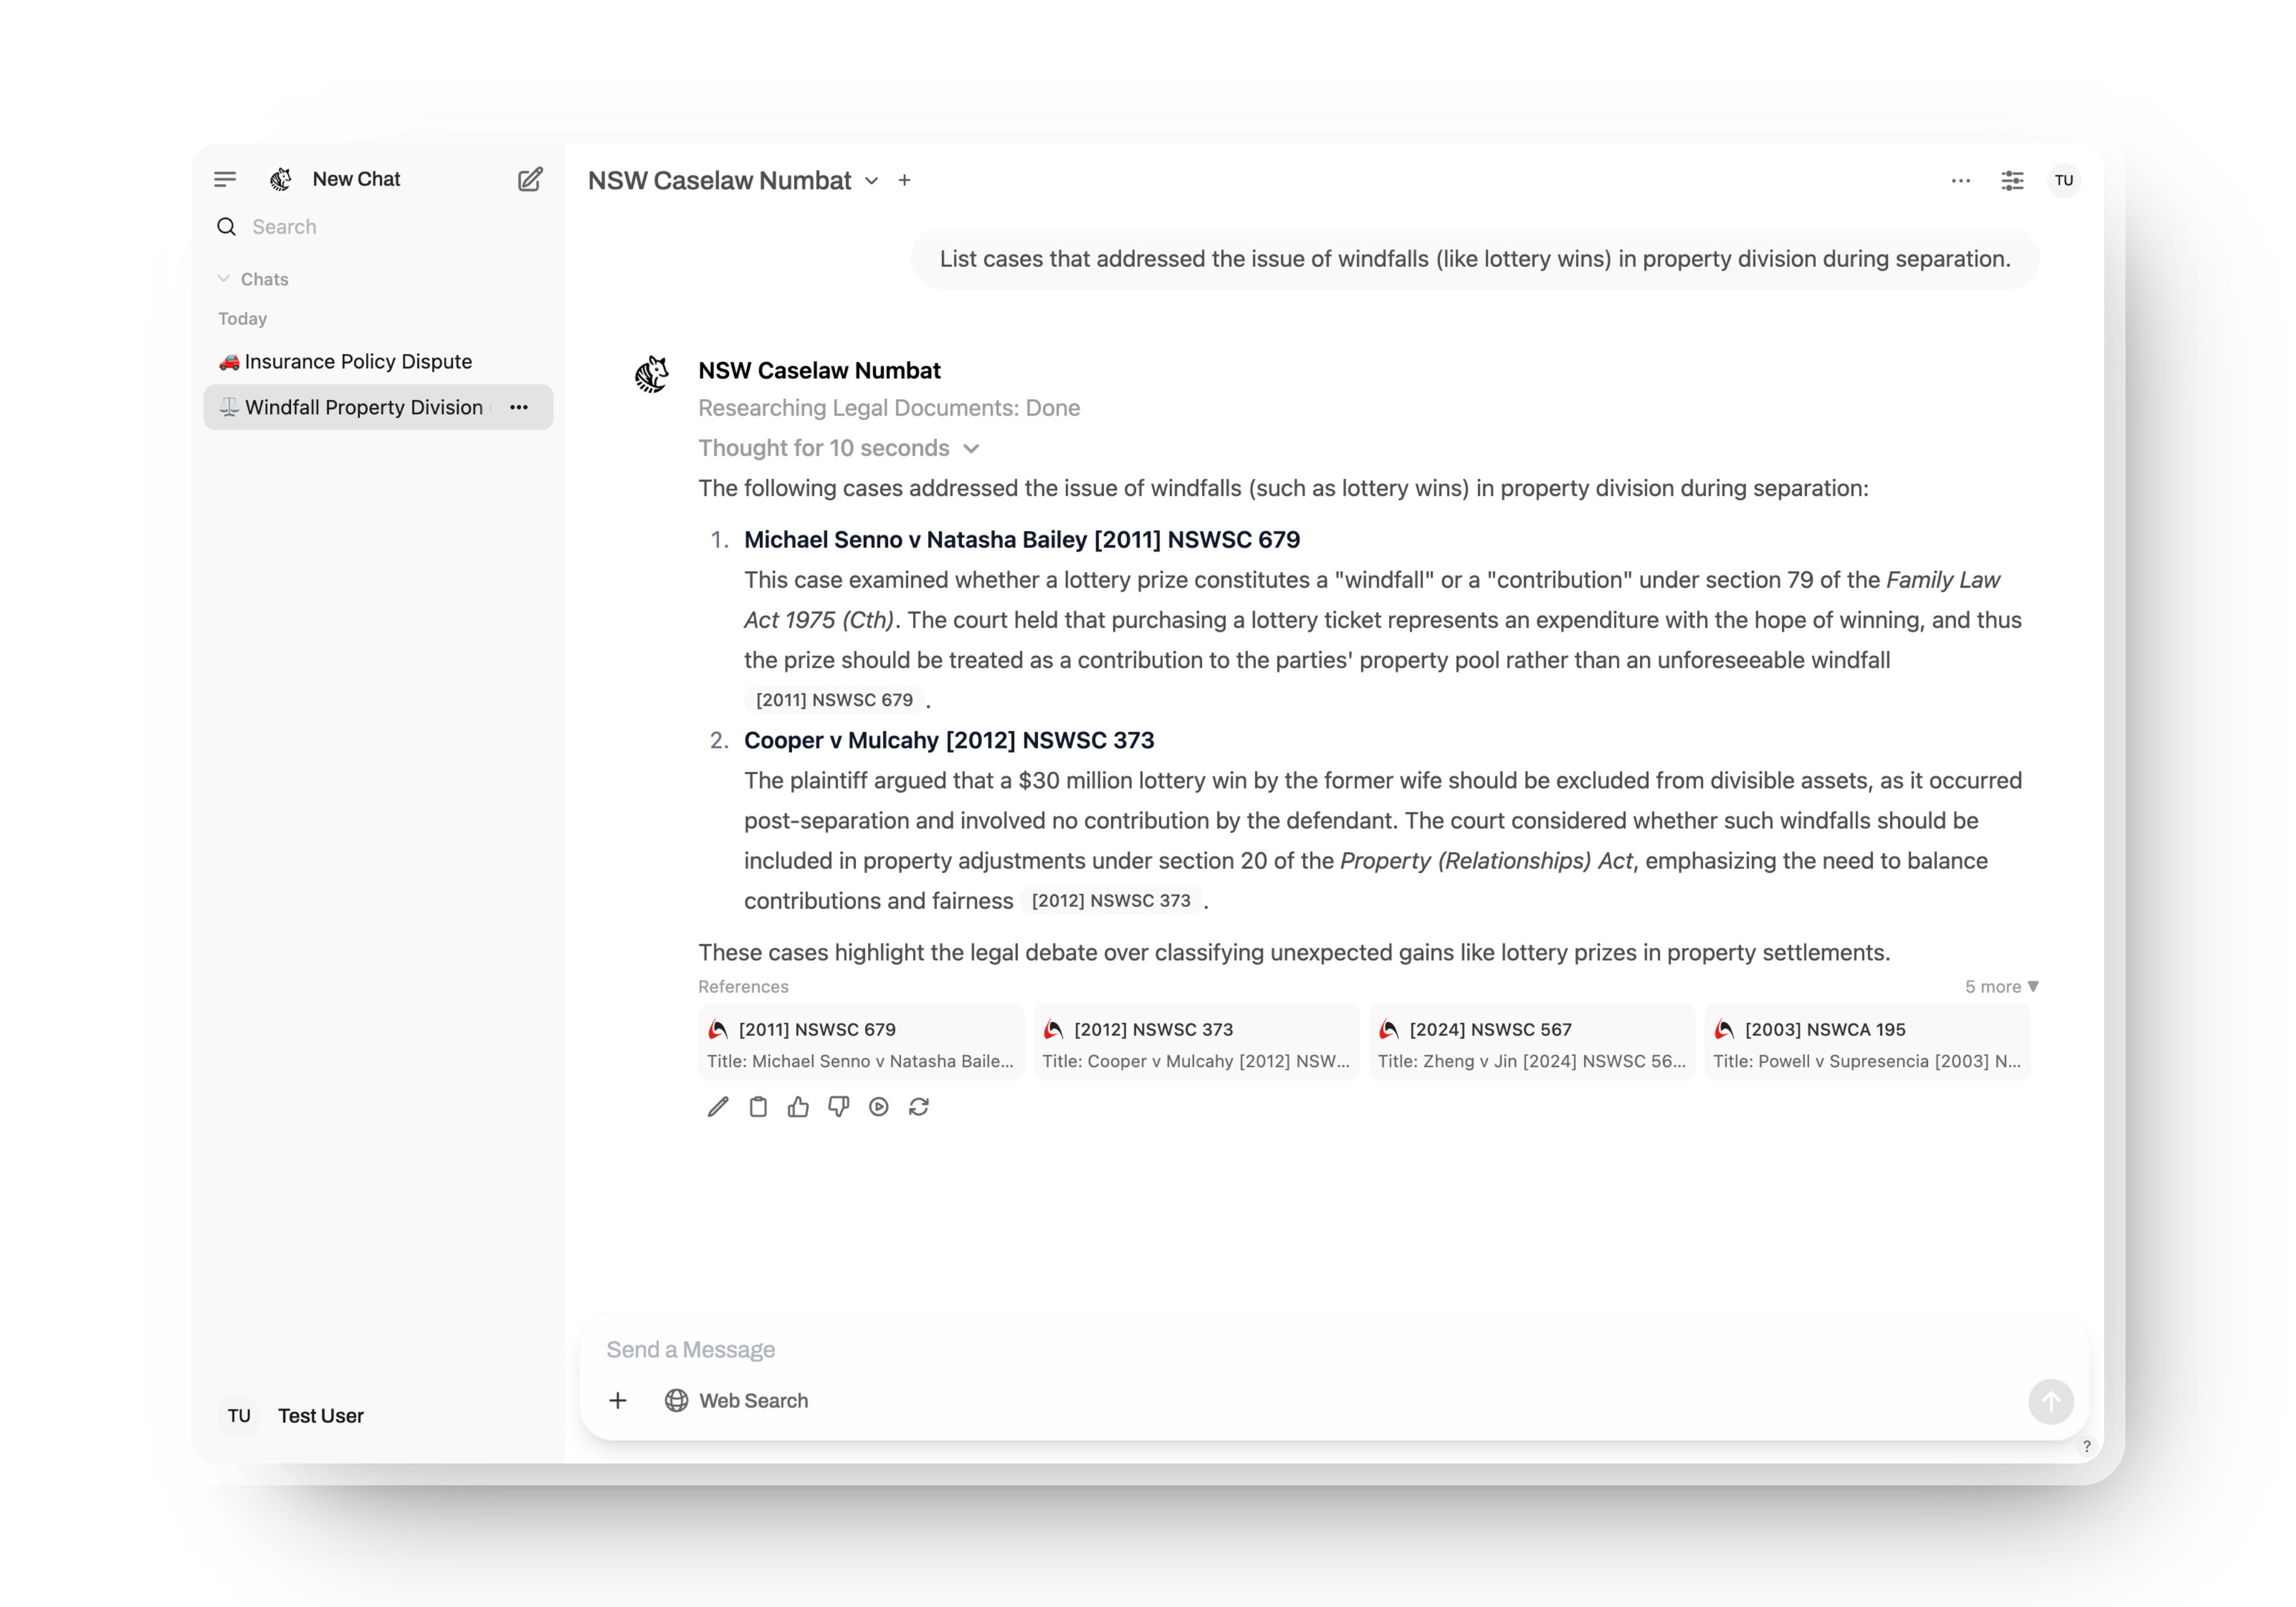Click Researching Legal Documents: Done status

pyautogui.click(x=889, y=408)
